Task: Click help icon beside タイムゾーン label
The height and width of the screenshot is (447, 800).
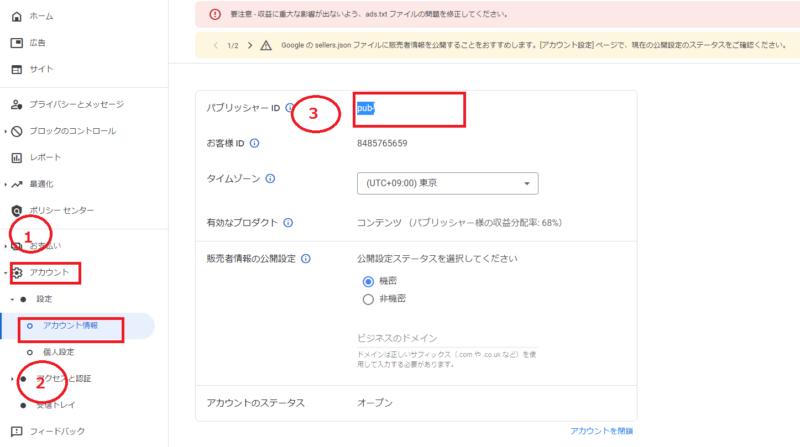Action: 270,179
